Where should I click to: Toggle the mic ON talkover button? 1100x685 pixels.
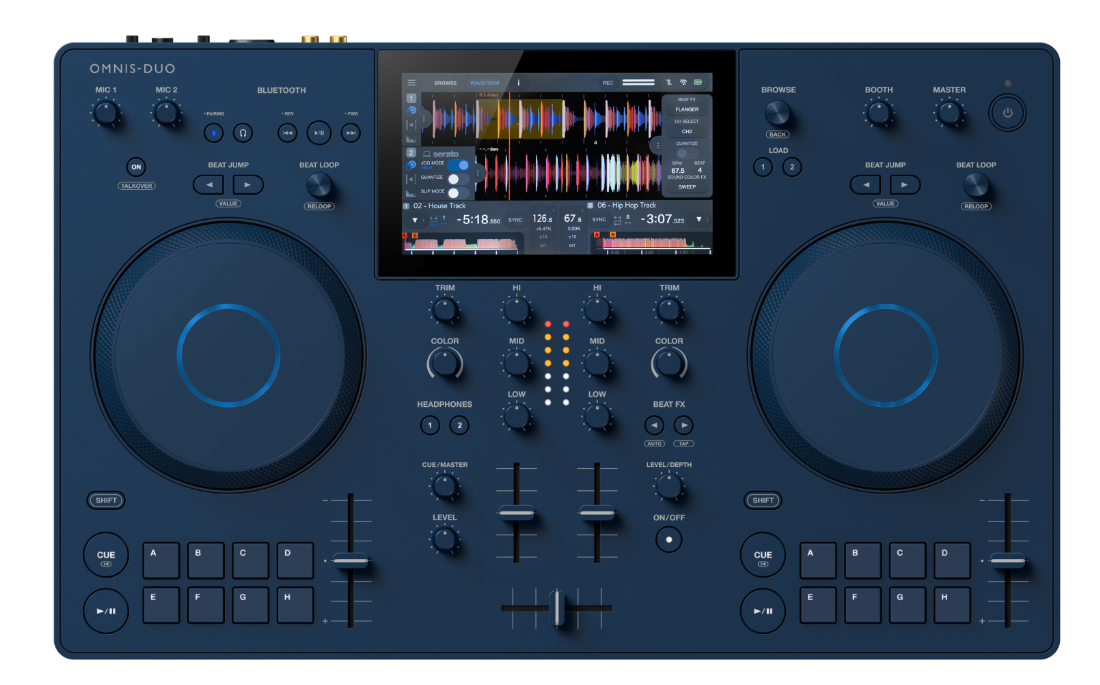click(x=136, y=167)
